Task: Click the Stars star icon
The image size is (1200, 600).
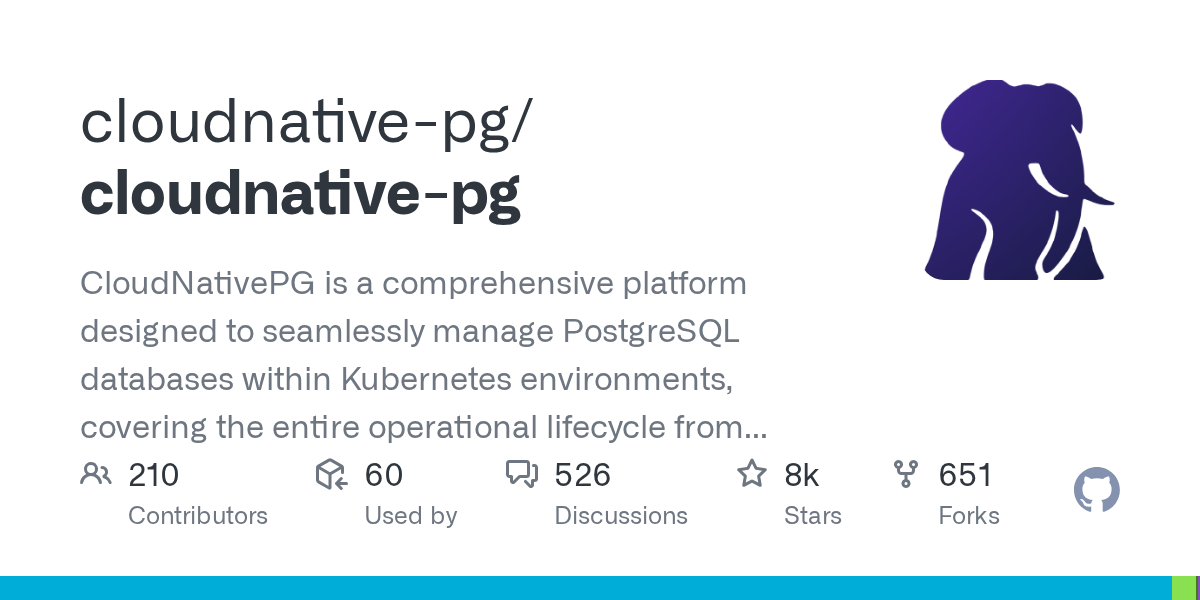Action: [x=751, y=474]
